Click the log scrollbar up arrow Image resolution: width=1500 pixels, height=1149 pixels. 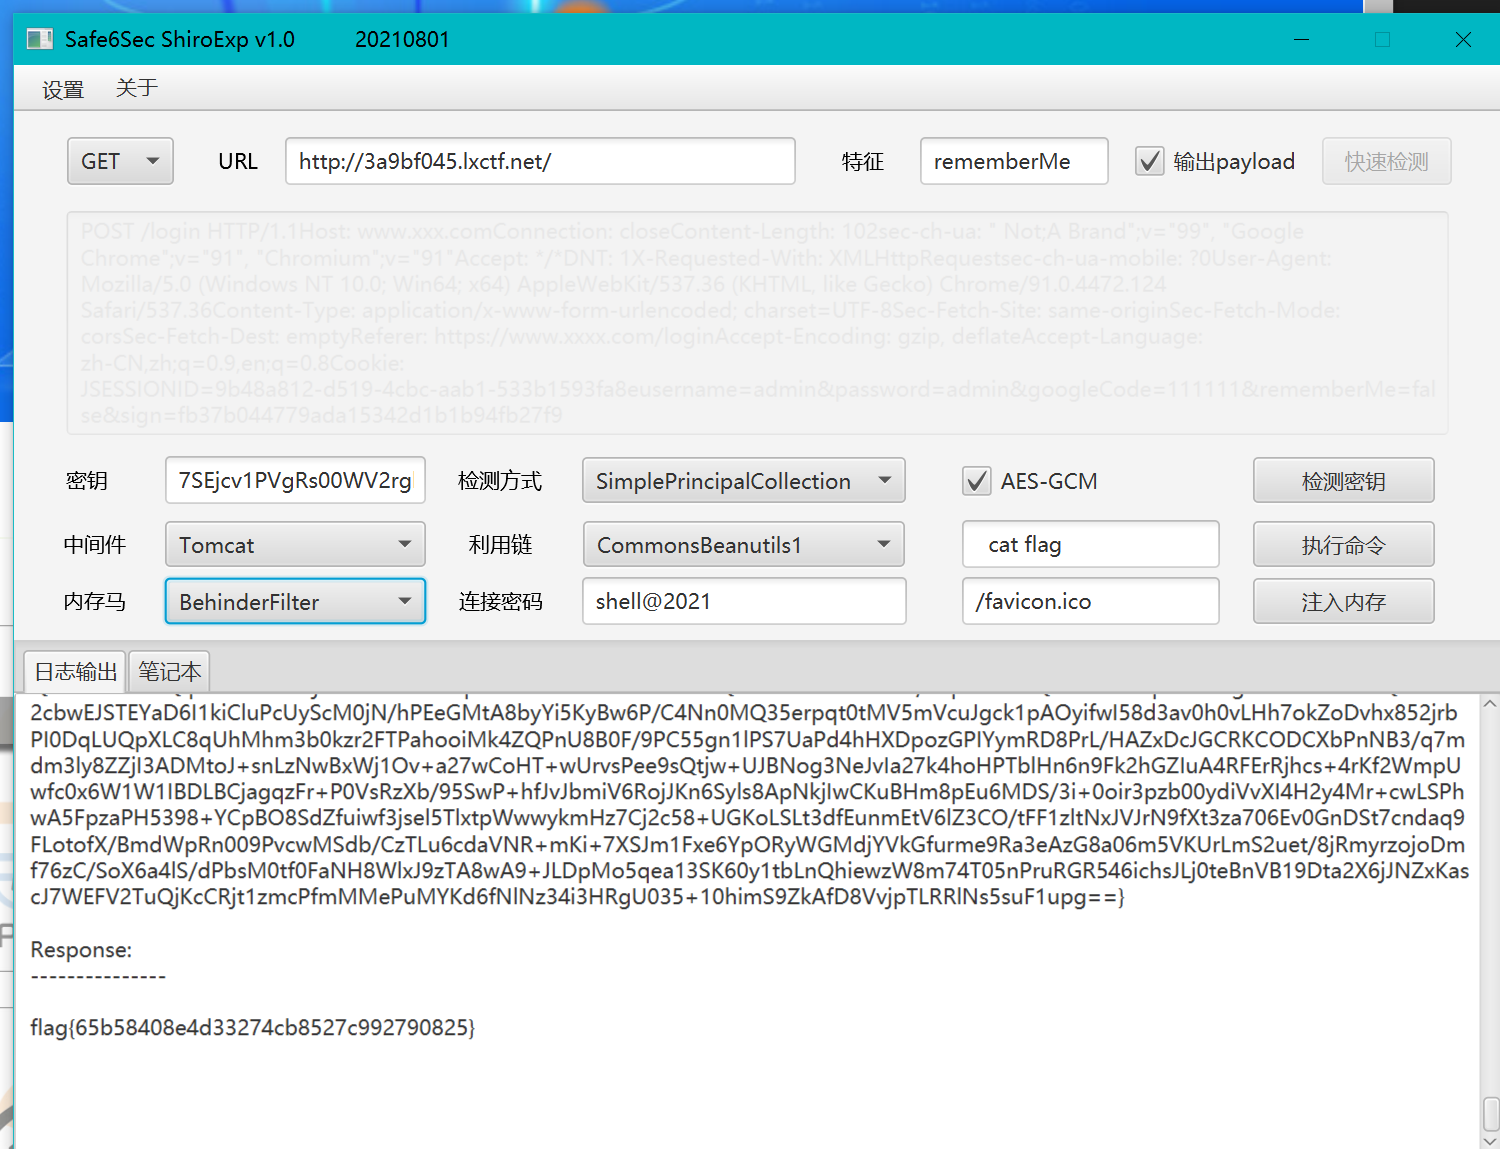tap(1490, 704)
